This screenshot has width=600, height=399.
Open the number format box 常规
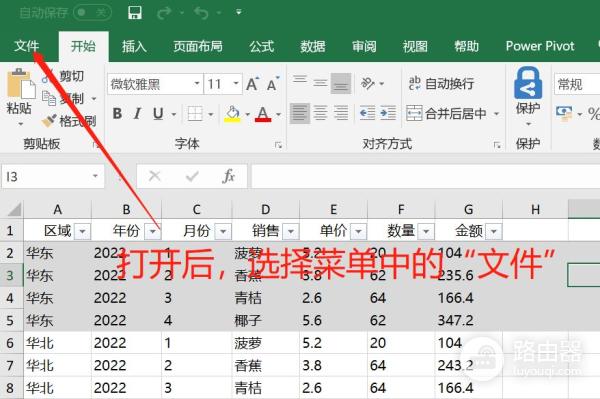577,84
